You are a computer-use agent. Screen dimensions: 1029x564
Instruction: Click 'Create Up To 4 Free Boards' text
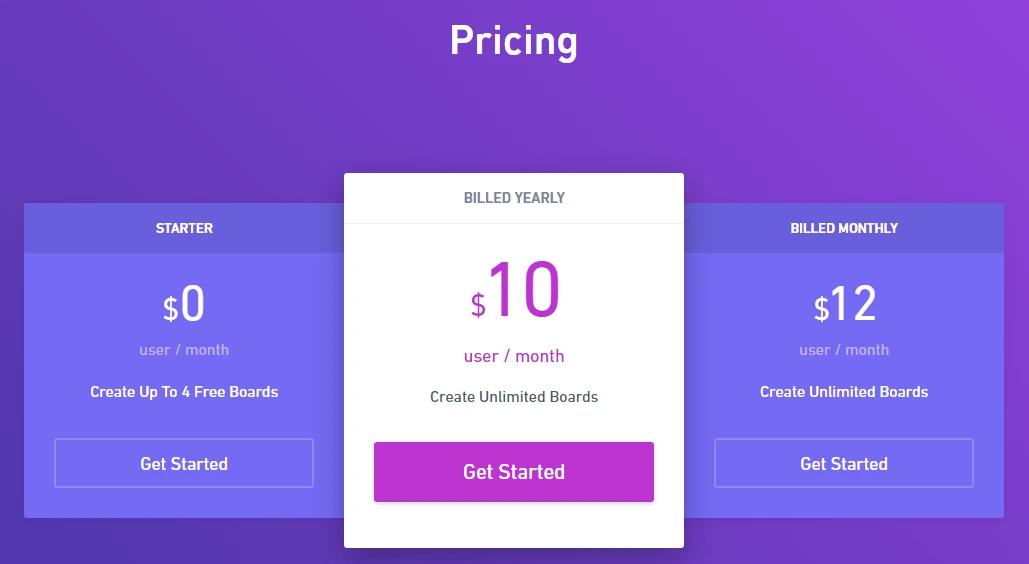coord(184,392)
